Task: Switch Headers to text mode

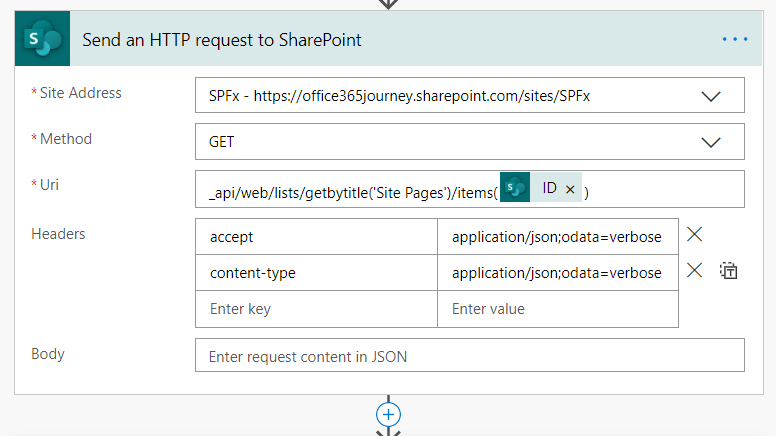Action: click(728, 271)
